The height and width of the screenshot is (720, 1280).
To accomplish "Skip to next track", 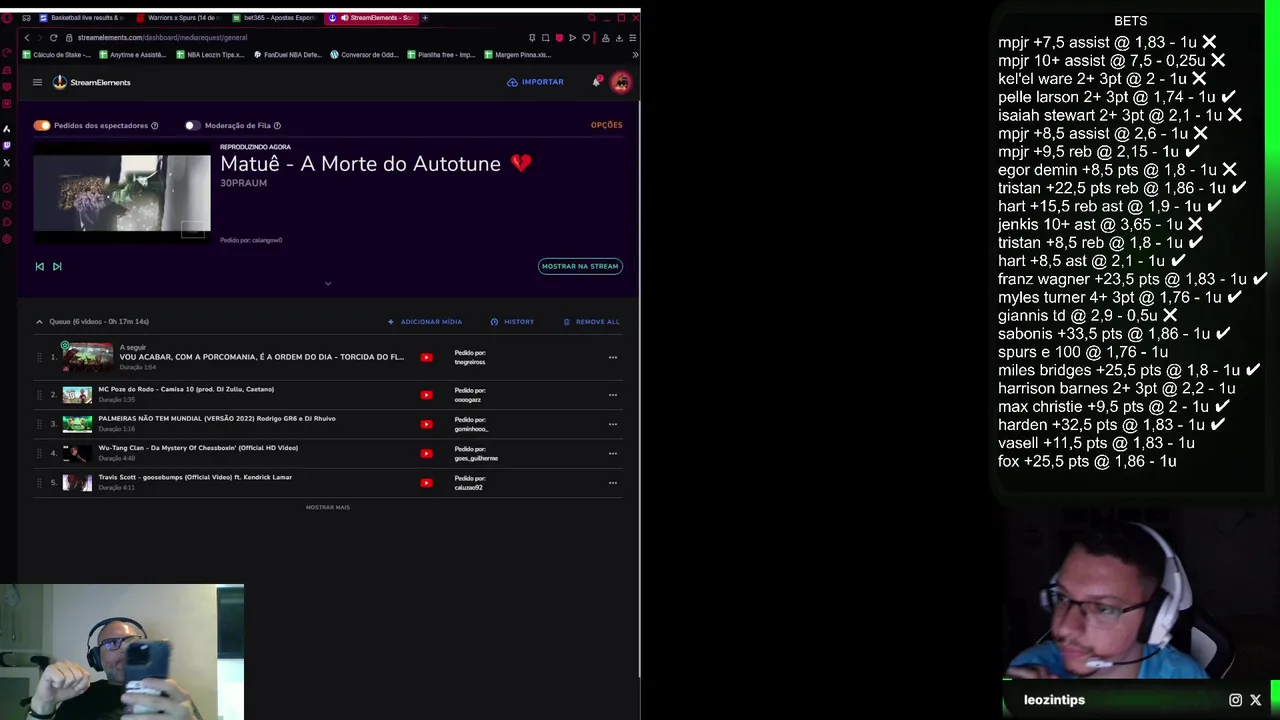I will click(x=57, y=266).
